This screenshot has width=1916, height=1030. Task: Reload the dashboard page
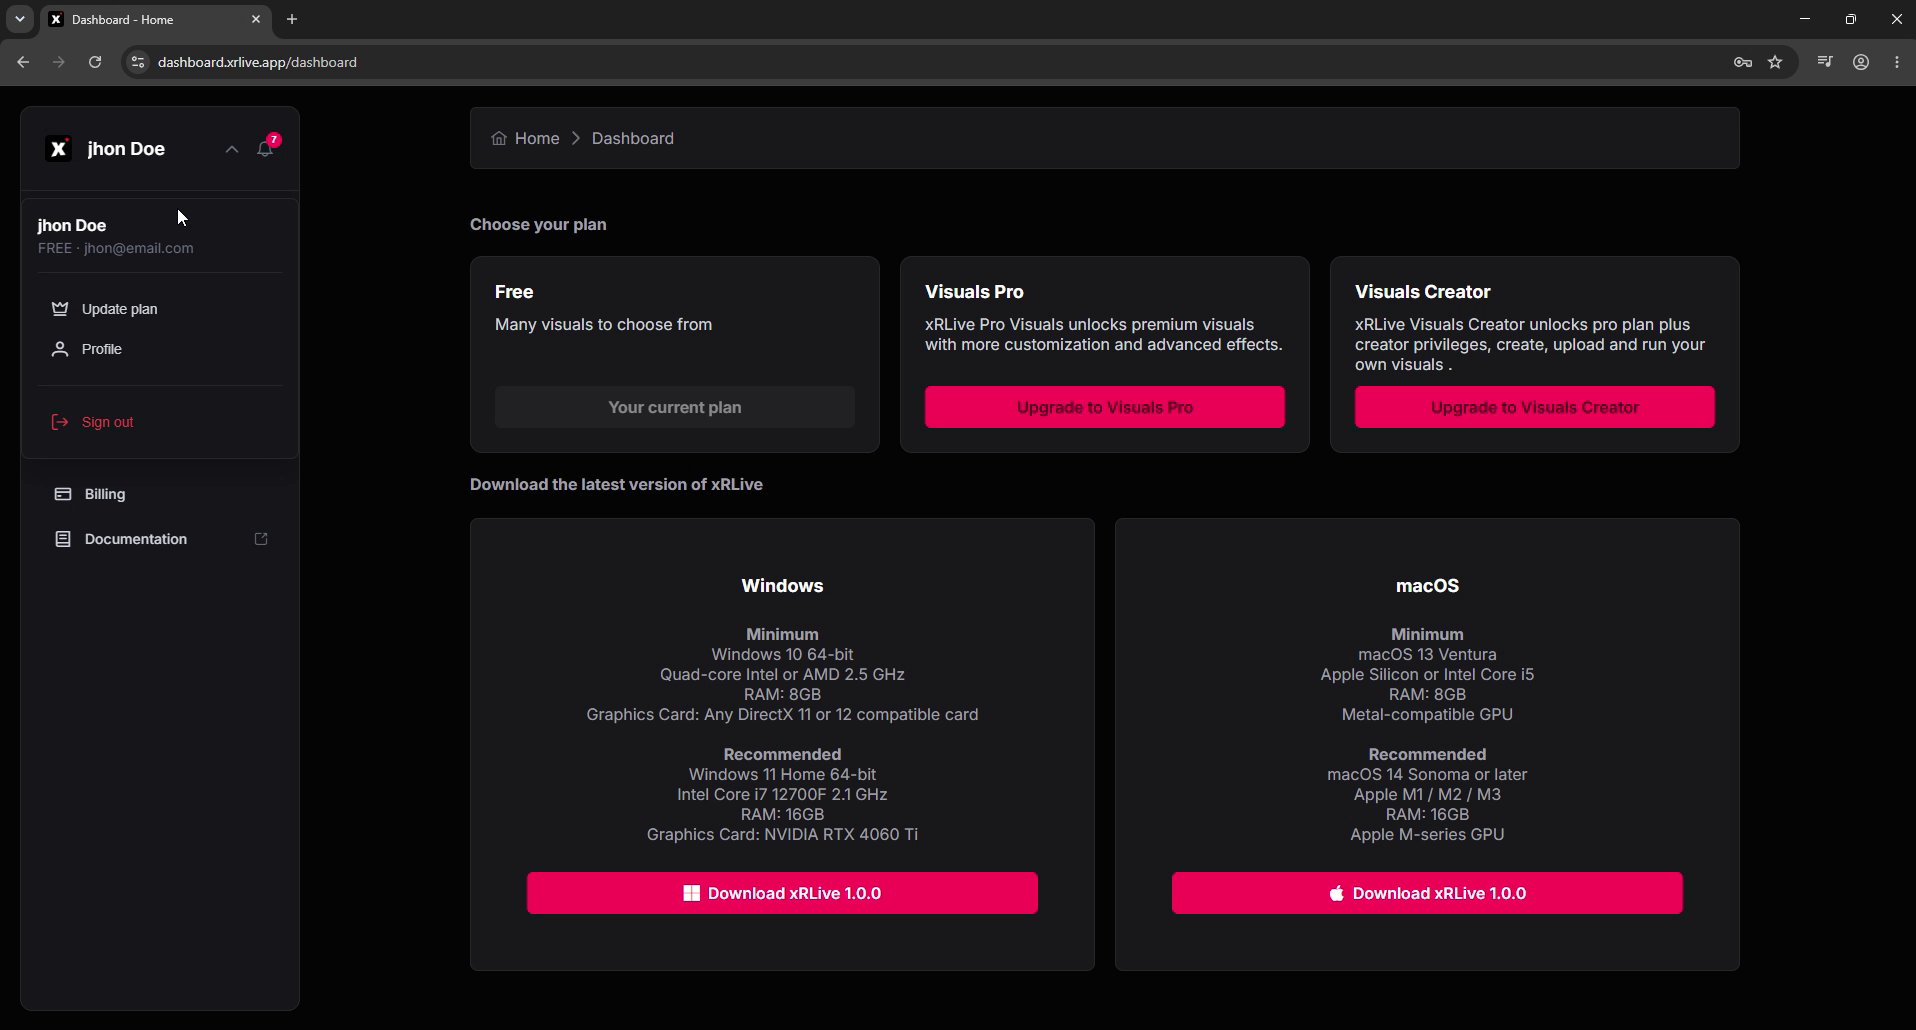pos(95,62)
